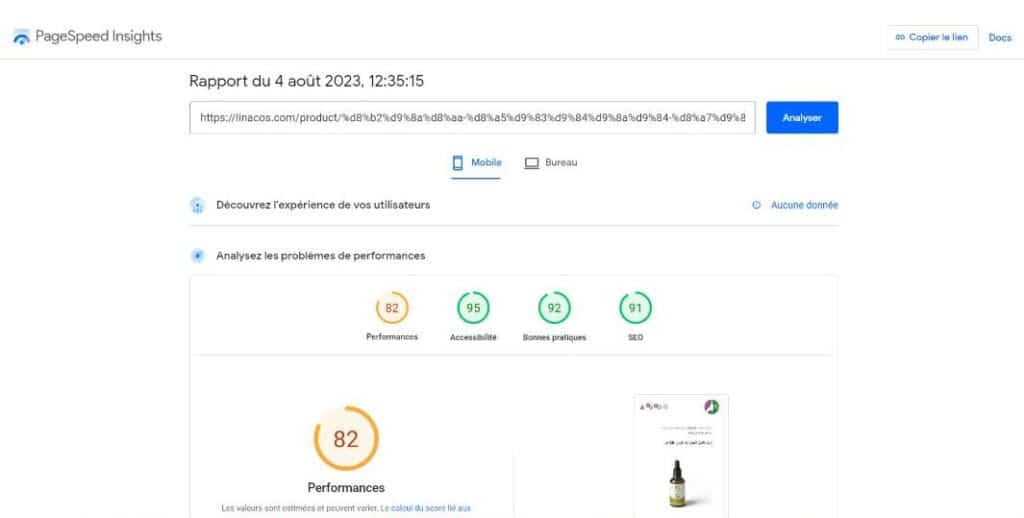Click the URL input field

(472, 118)
